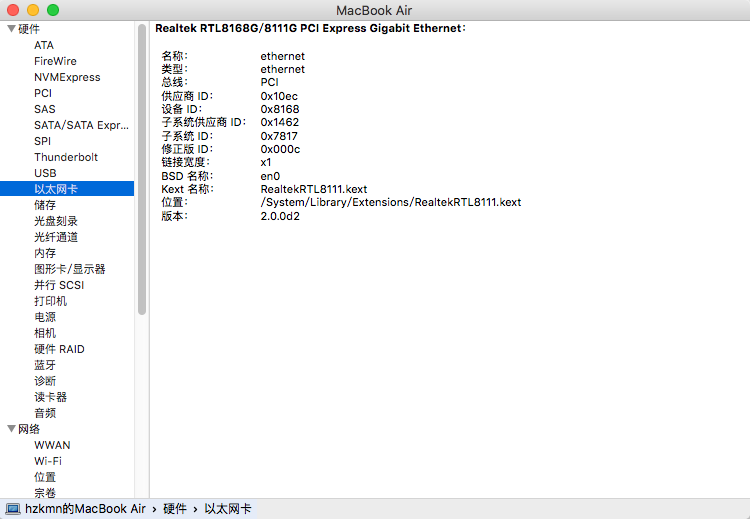
Task: Click the 类型 value ethernet
Action: [283, 69]
